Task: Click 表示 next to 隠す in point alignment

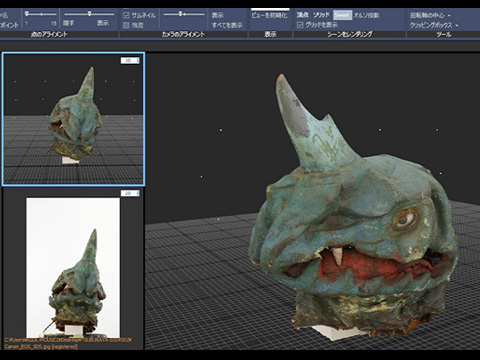Action: 103,23
